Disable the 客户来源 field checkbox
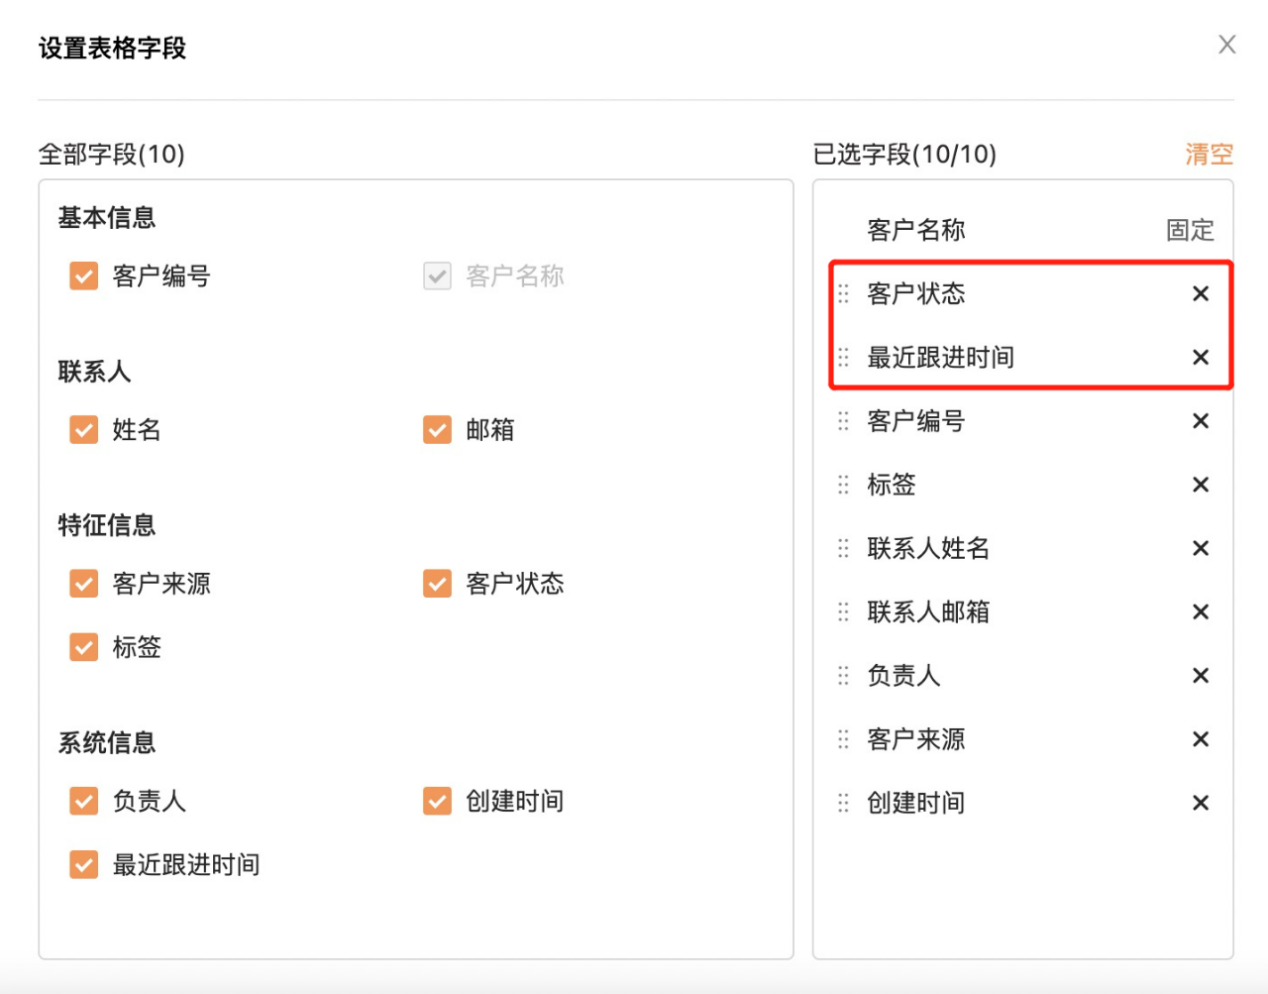Screen dimensions: 1268x994 [x=82, y=584]
